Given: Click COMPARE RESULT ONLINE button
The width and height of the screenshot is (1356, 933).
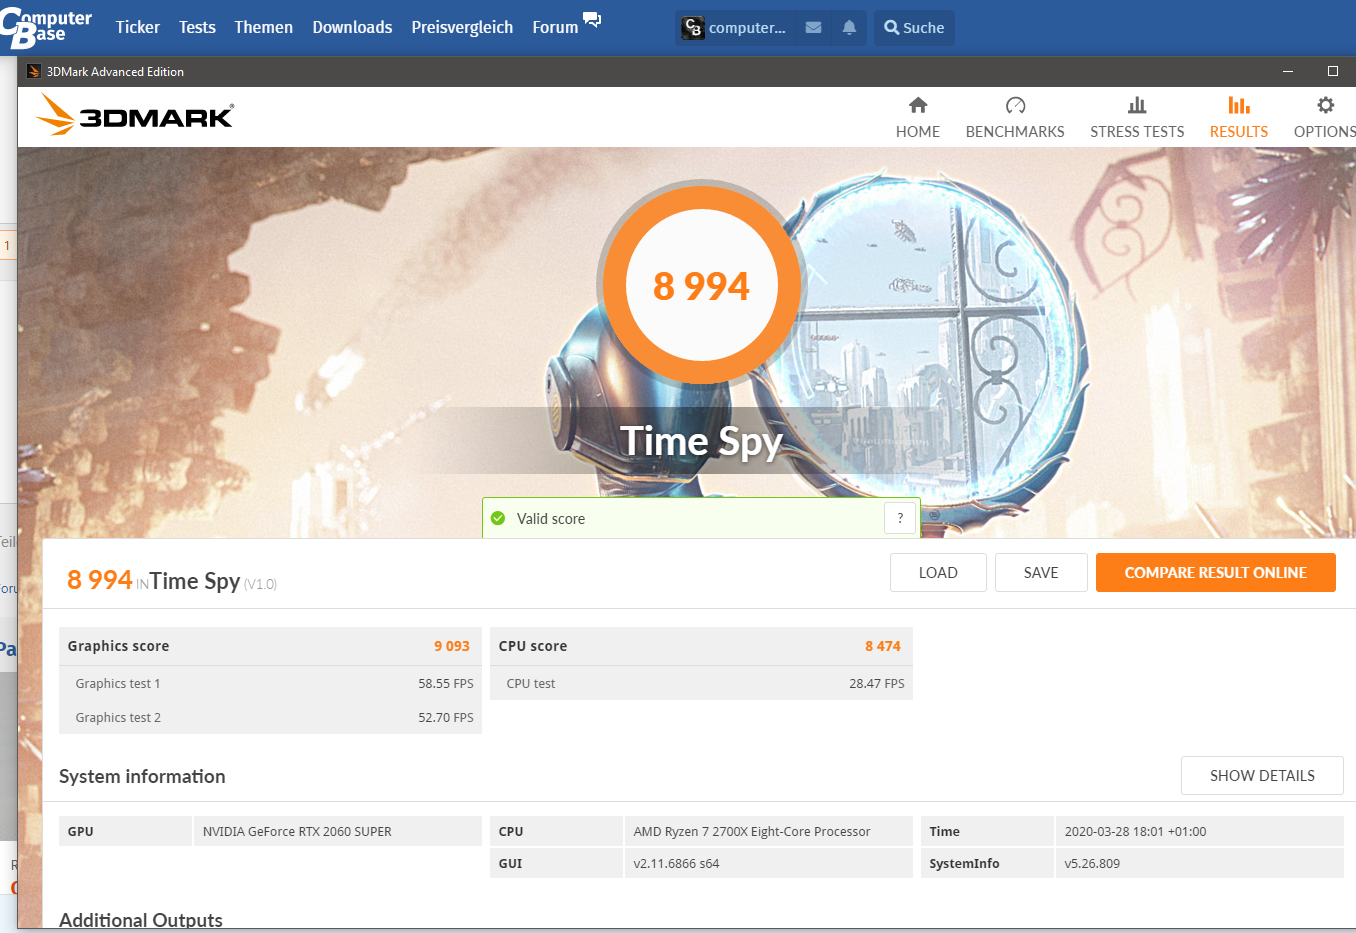Looking at the screenshot, I should coord(1216,572).
